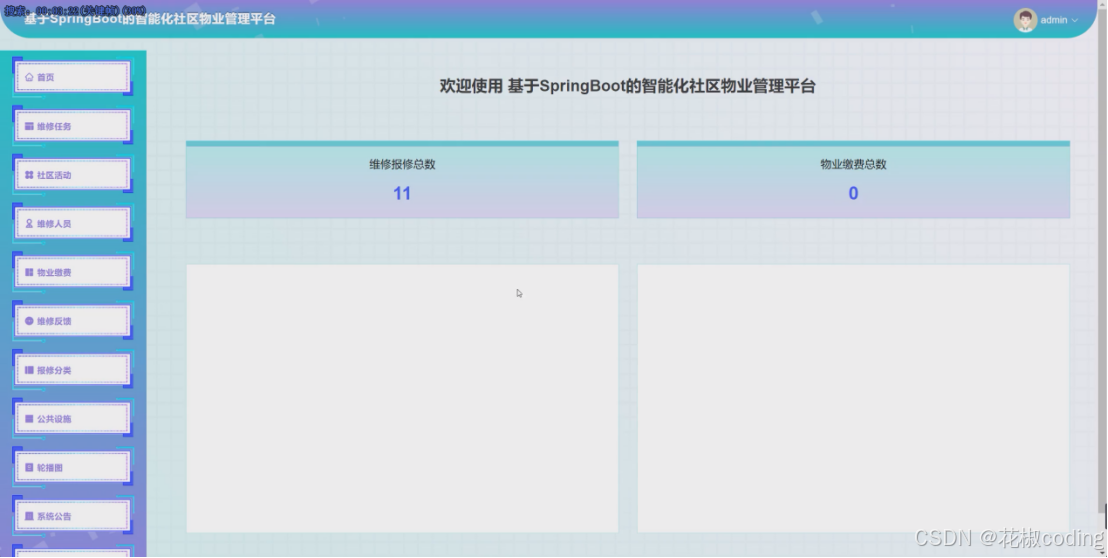
Task: Open the 报修分类 sidebar menu
Action: (72, 369)
